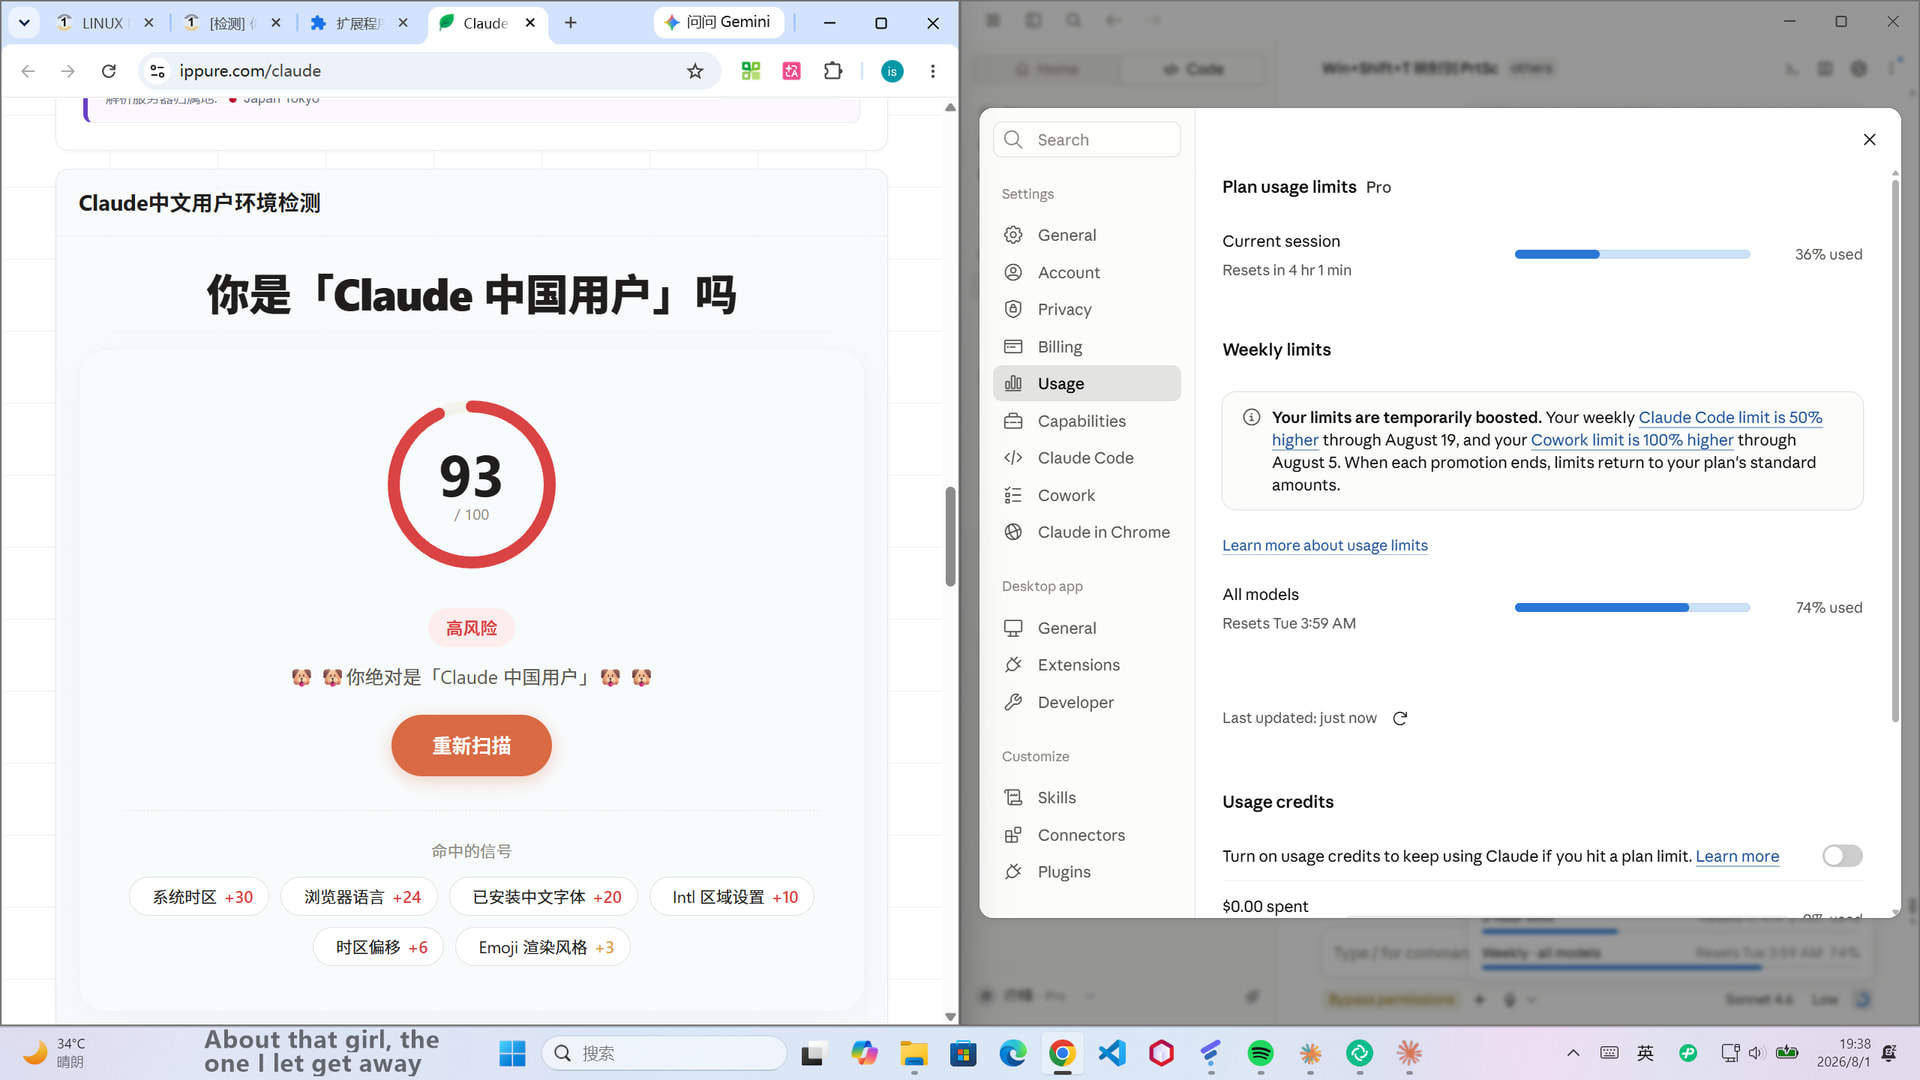
Task: Focus the settings Search field
Action: point(1087,140)
